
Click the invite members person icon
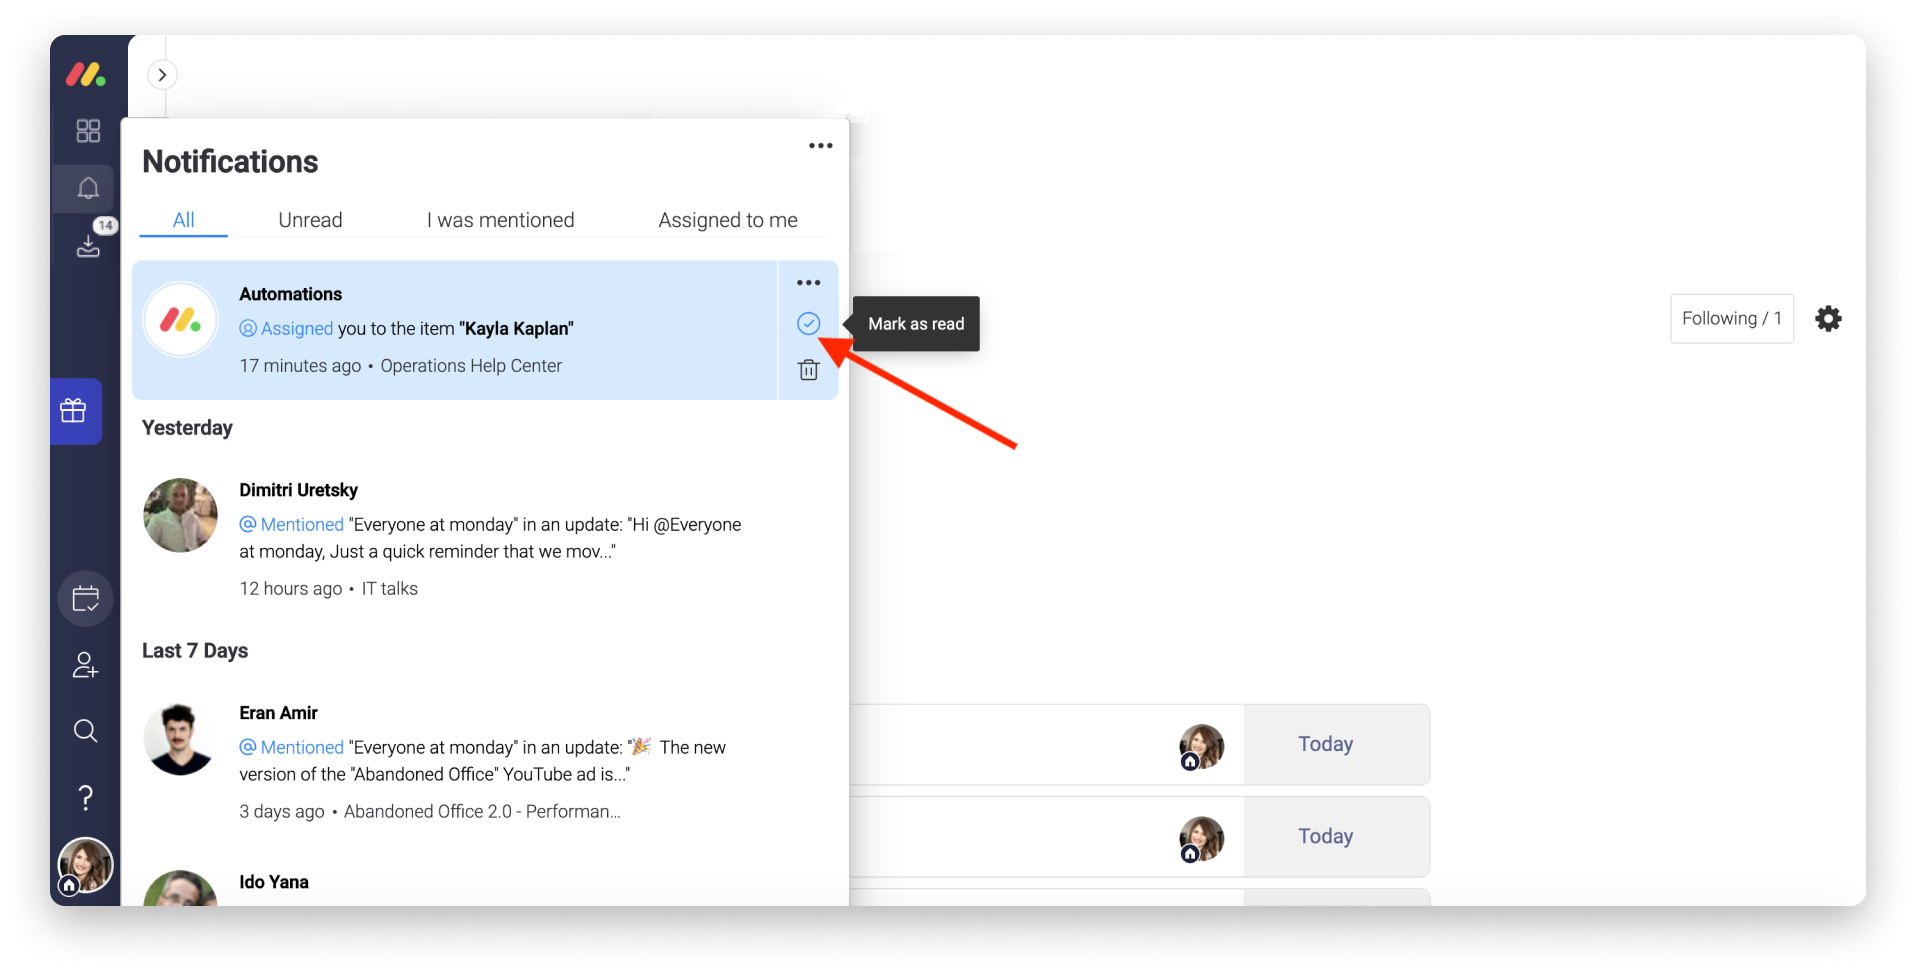coord(86,665)
